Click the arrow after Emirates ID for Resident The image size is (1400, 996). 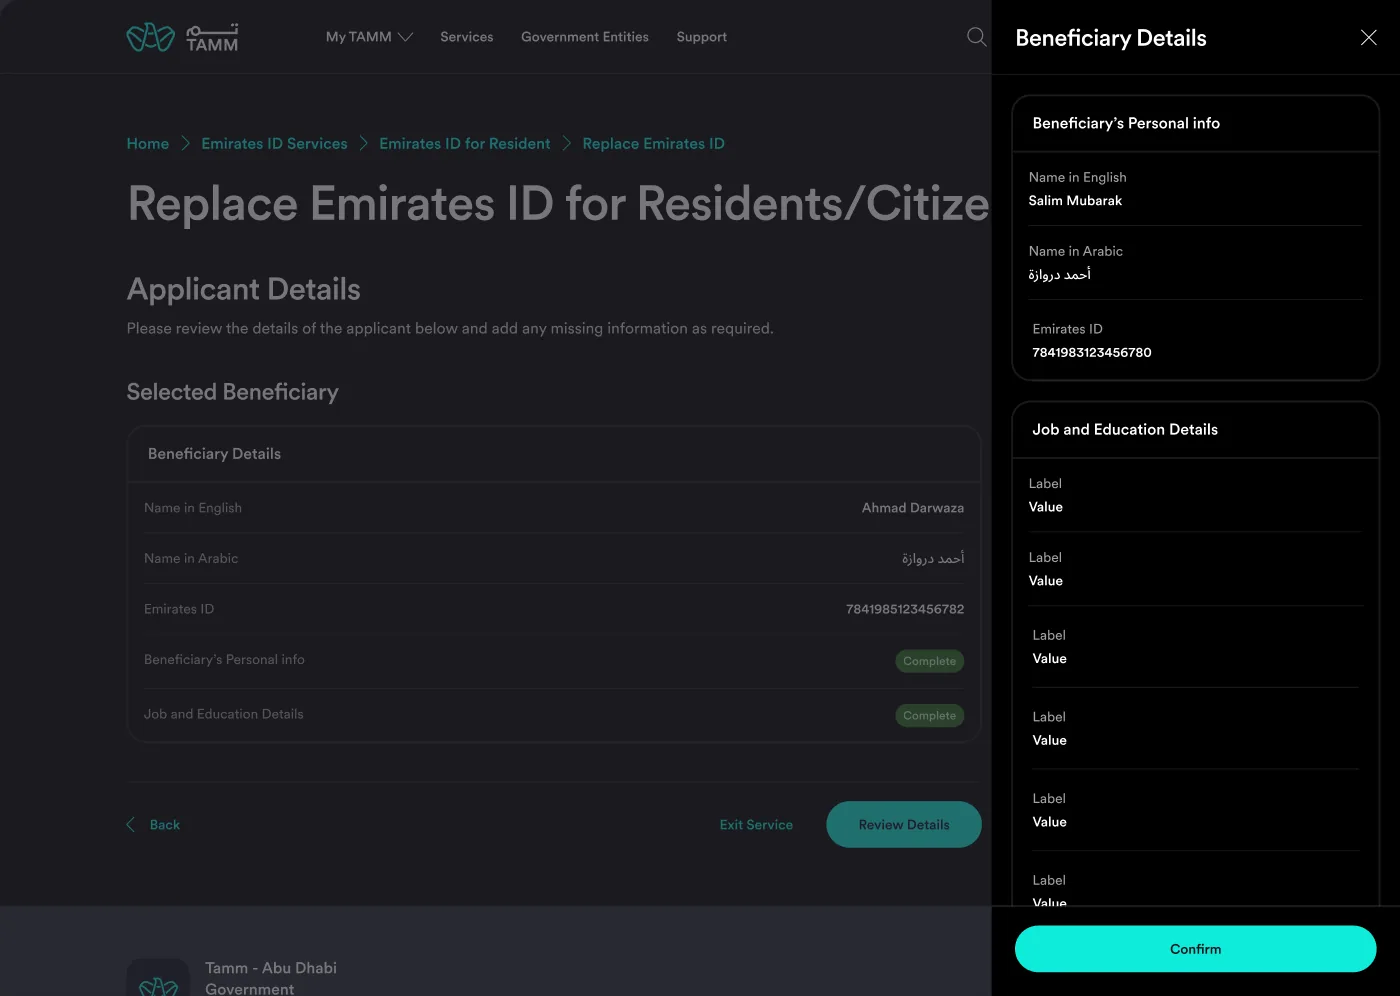point(566,144)
